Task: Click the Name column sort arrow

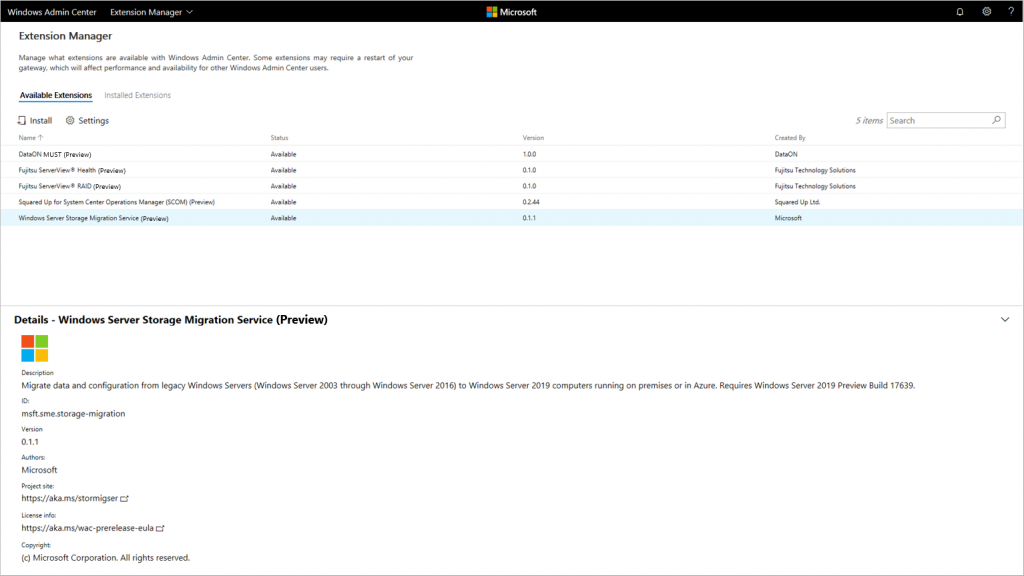Action: (40, 138)
